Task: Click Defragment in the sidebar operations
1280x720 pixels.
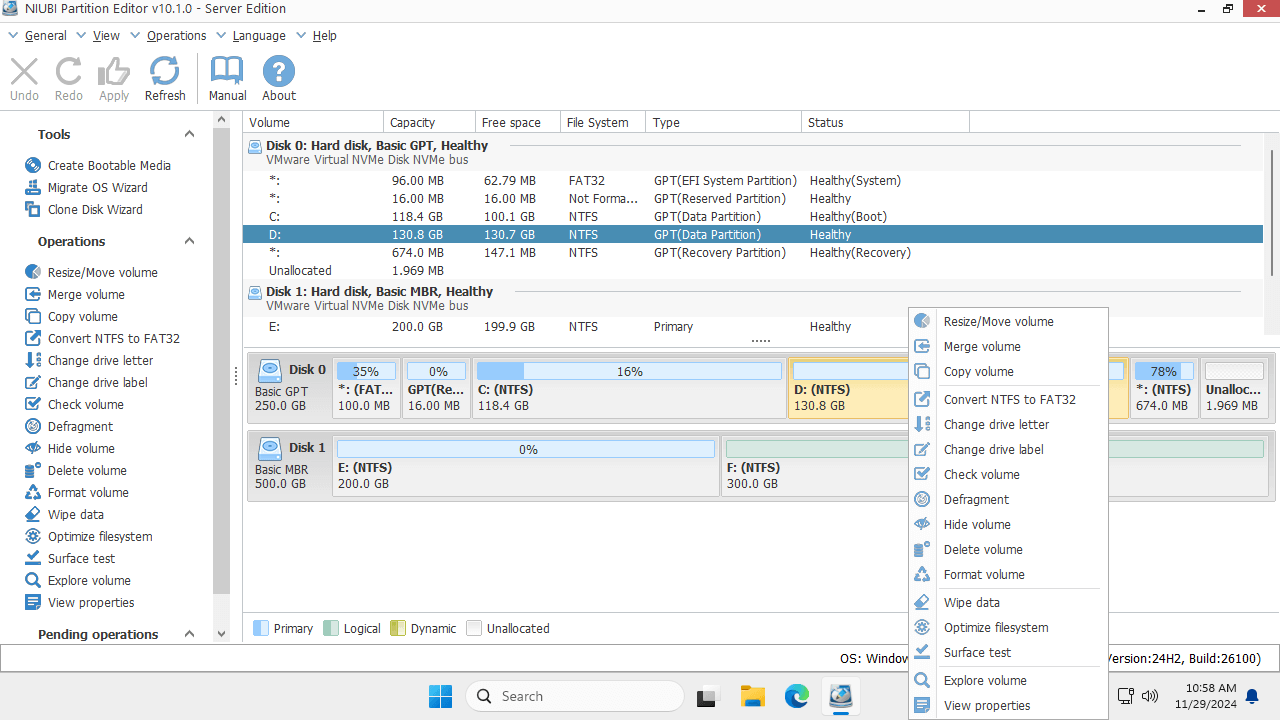Action: click(x=80, y=427)
